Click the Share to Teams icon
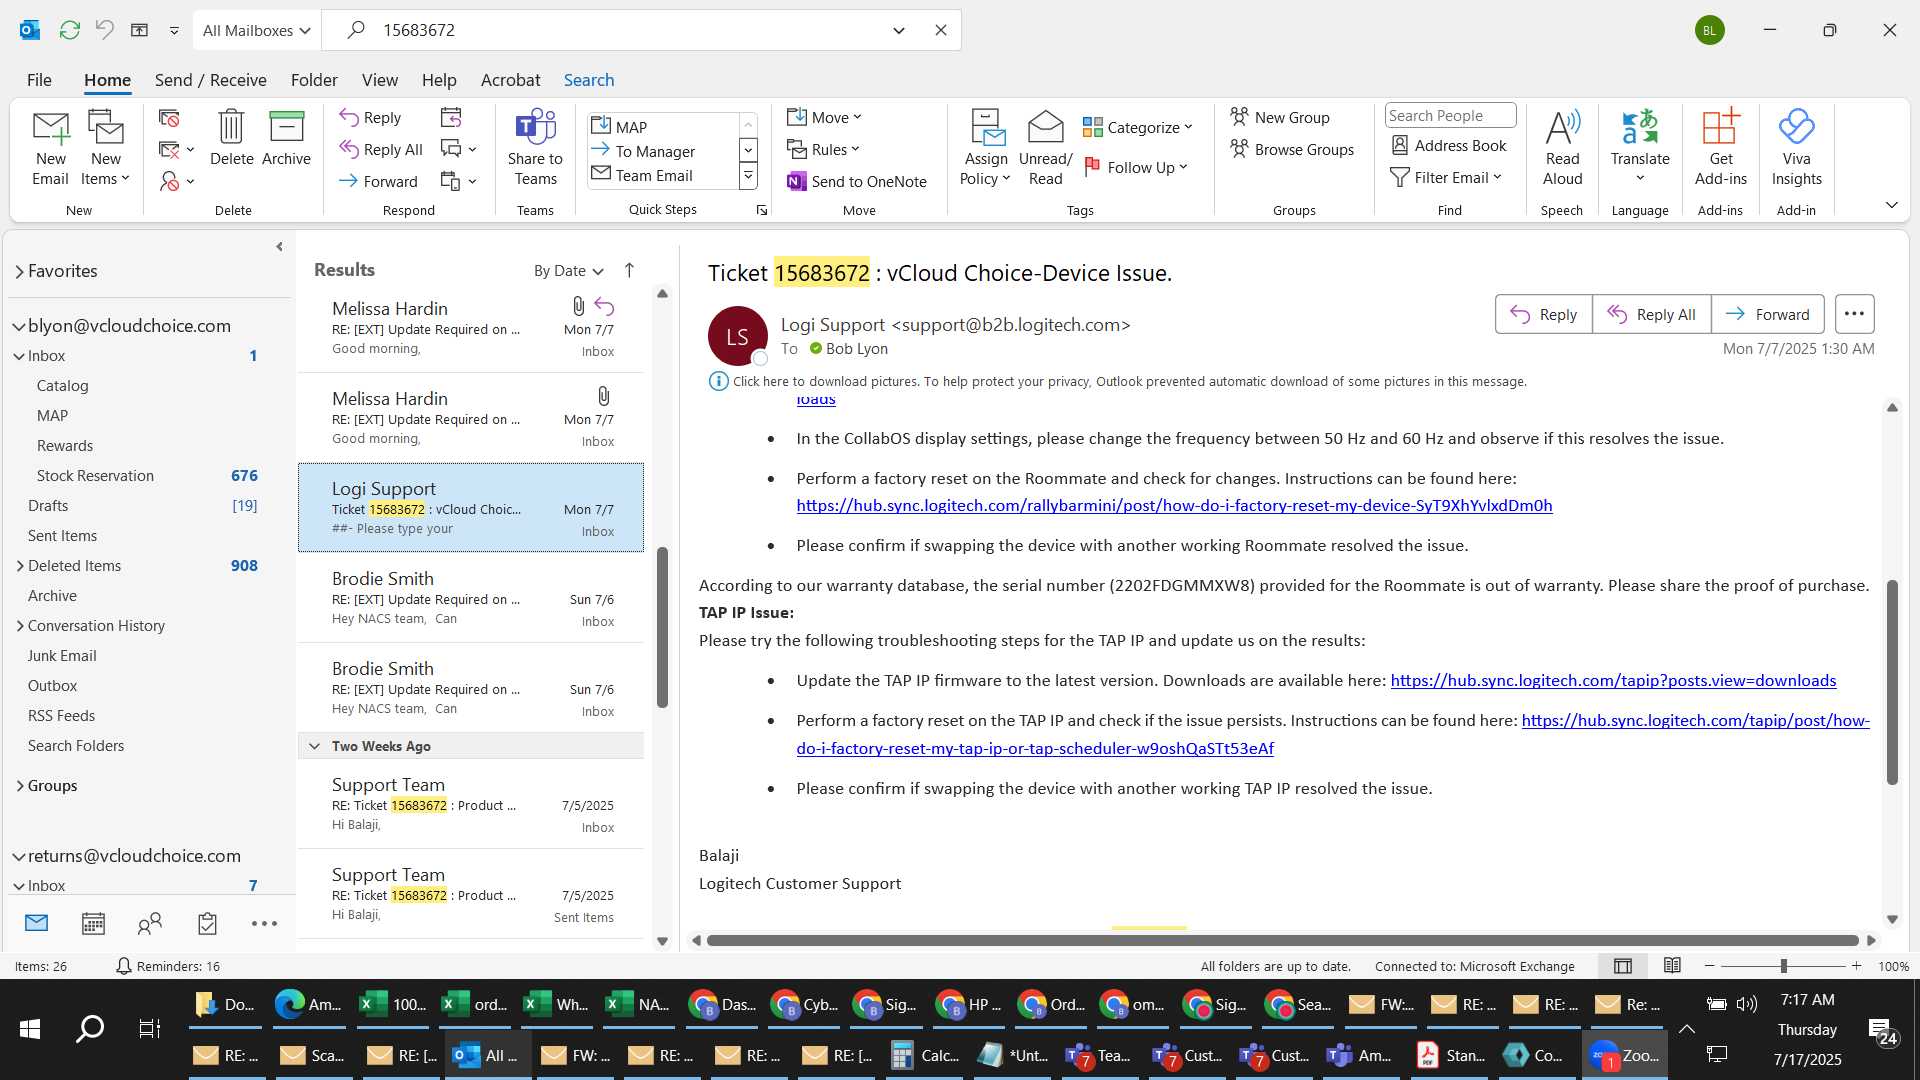 535,148
